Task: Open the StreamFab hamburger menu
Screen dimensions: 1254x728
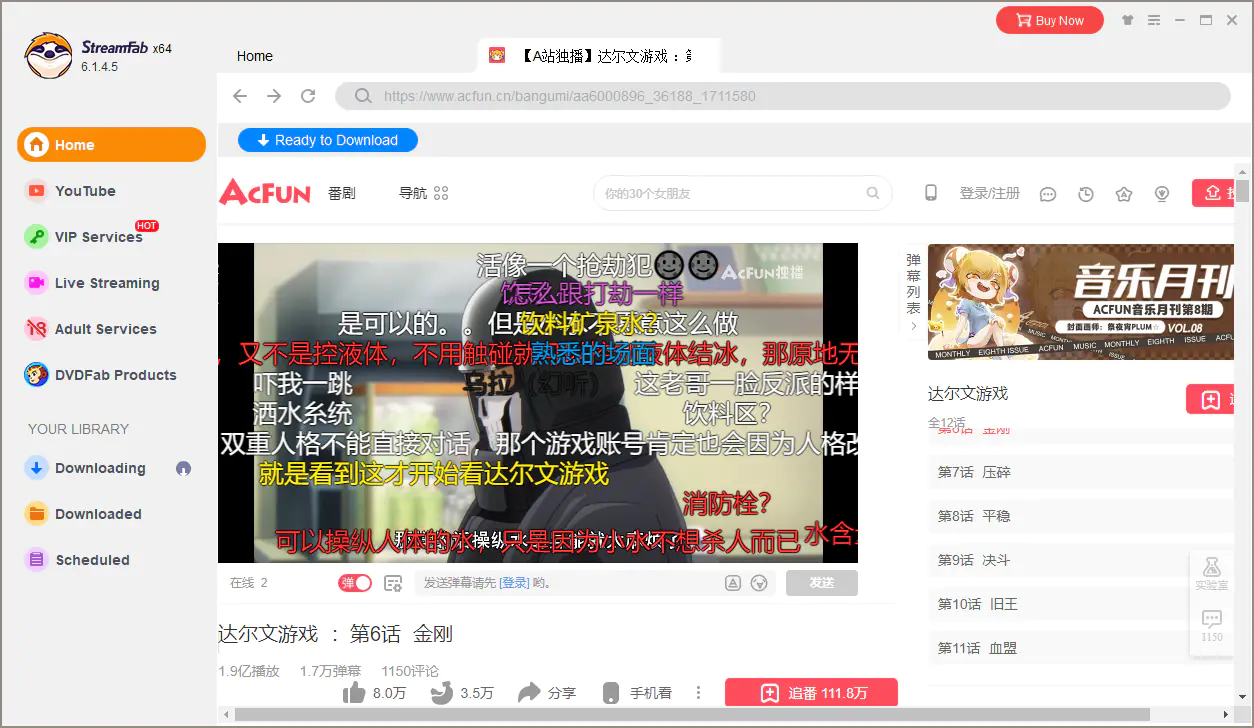Action: pos(1154,20)
